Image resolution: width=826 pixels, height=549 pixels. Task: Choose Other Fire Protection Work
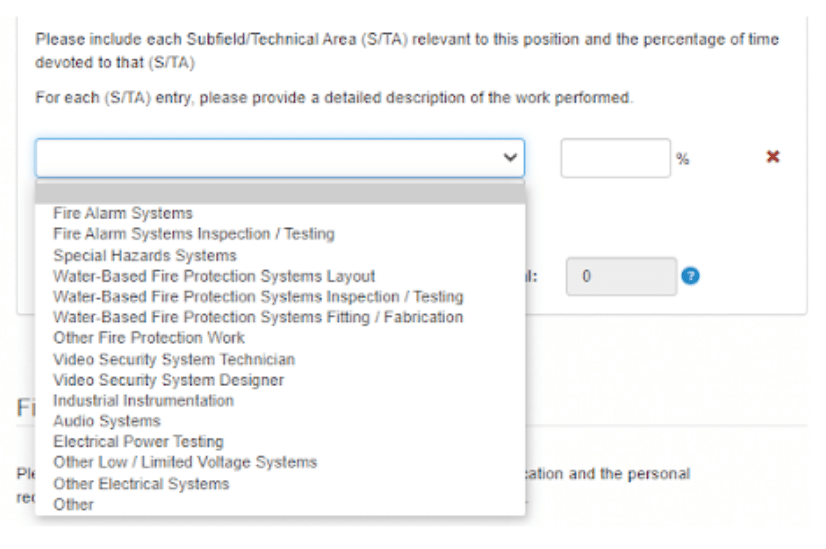(x=149, y=338)
